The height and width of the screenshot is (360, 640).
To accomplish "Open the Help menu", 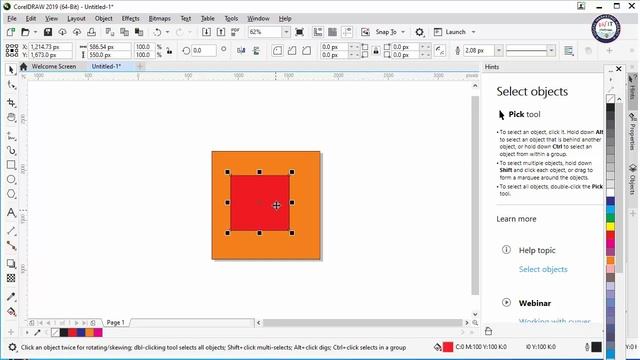I will [285, 18].
